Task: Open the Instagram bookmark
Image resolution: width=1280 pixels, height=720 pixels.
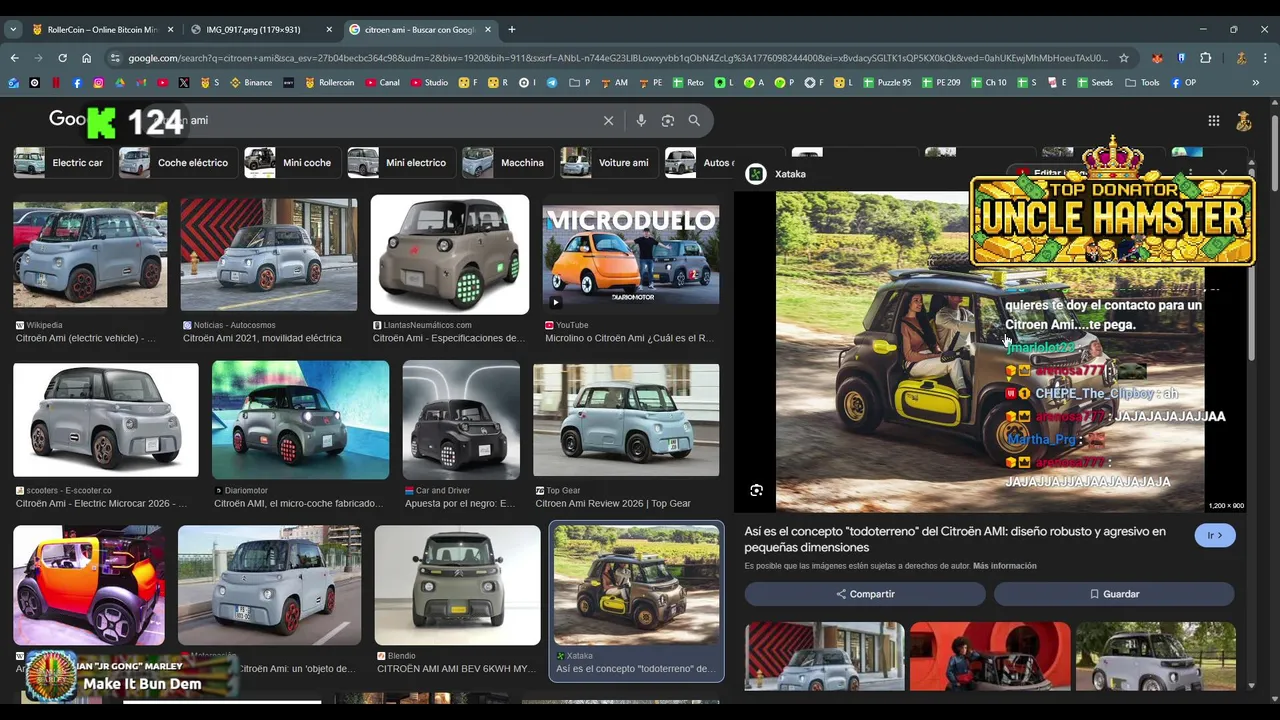Action: click(98, 83)
